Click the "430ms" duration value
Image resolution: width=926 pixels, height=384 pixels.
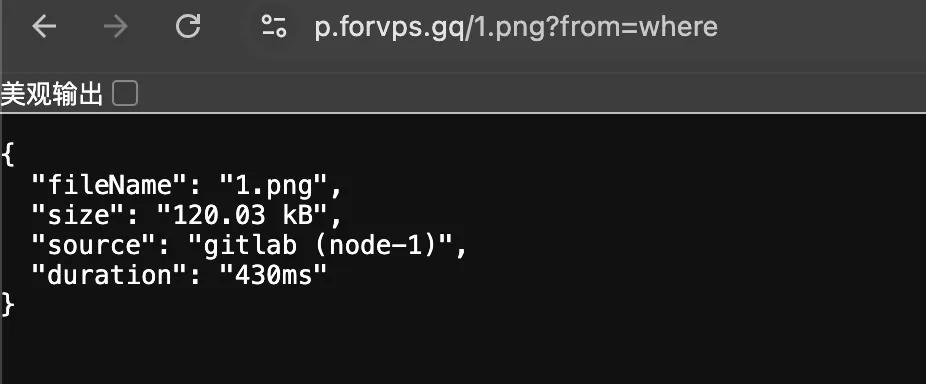[x=273, y=275]
